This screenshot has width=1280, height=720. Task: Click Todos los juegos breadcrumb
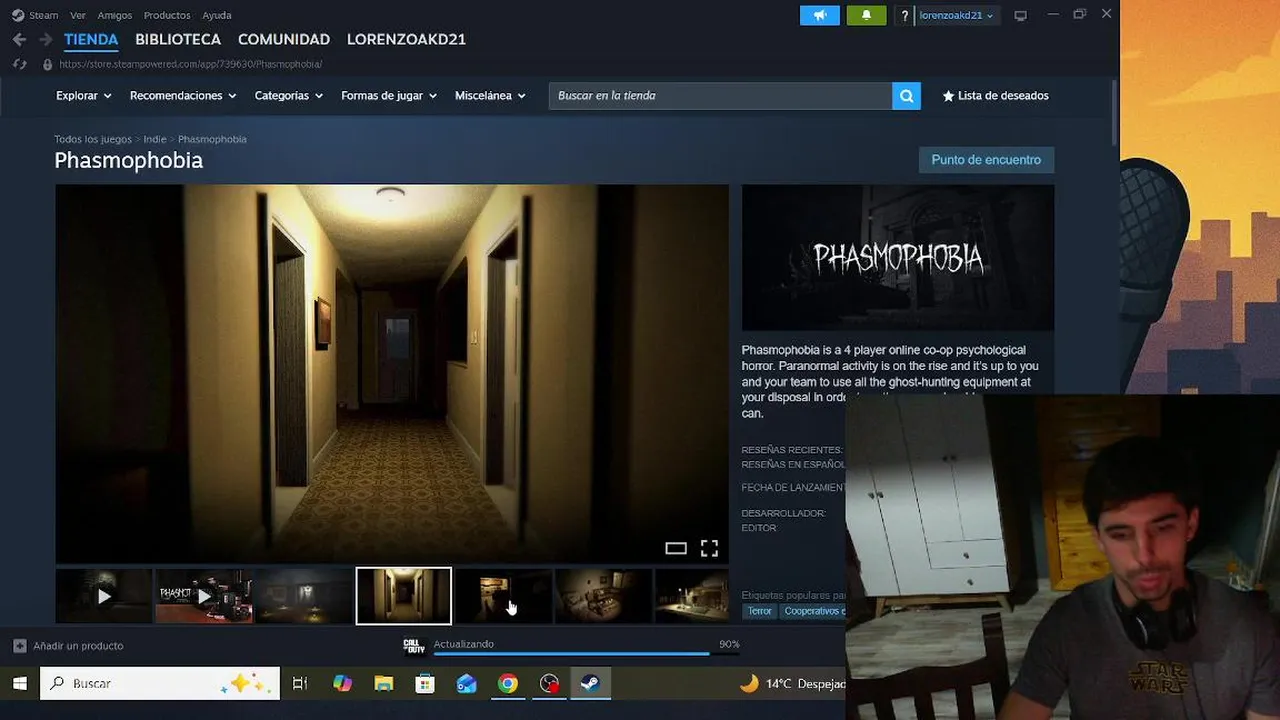click(93, 139)
